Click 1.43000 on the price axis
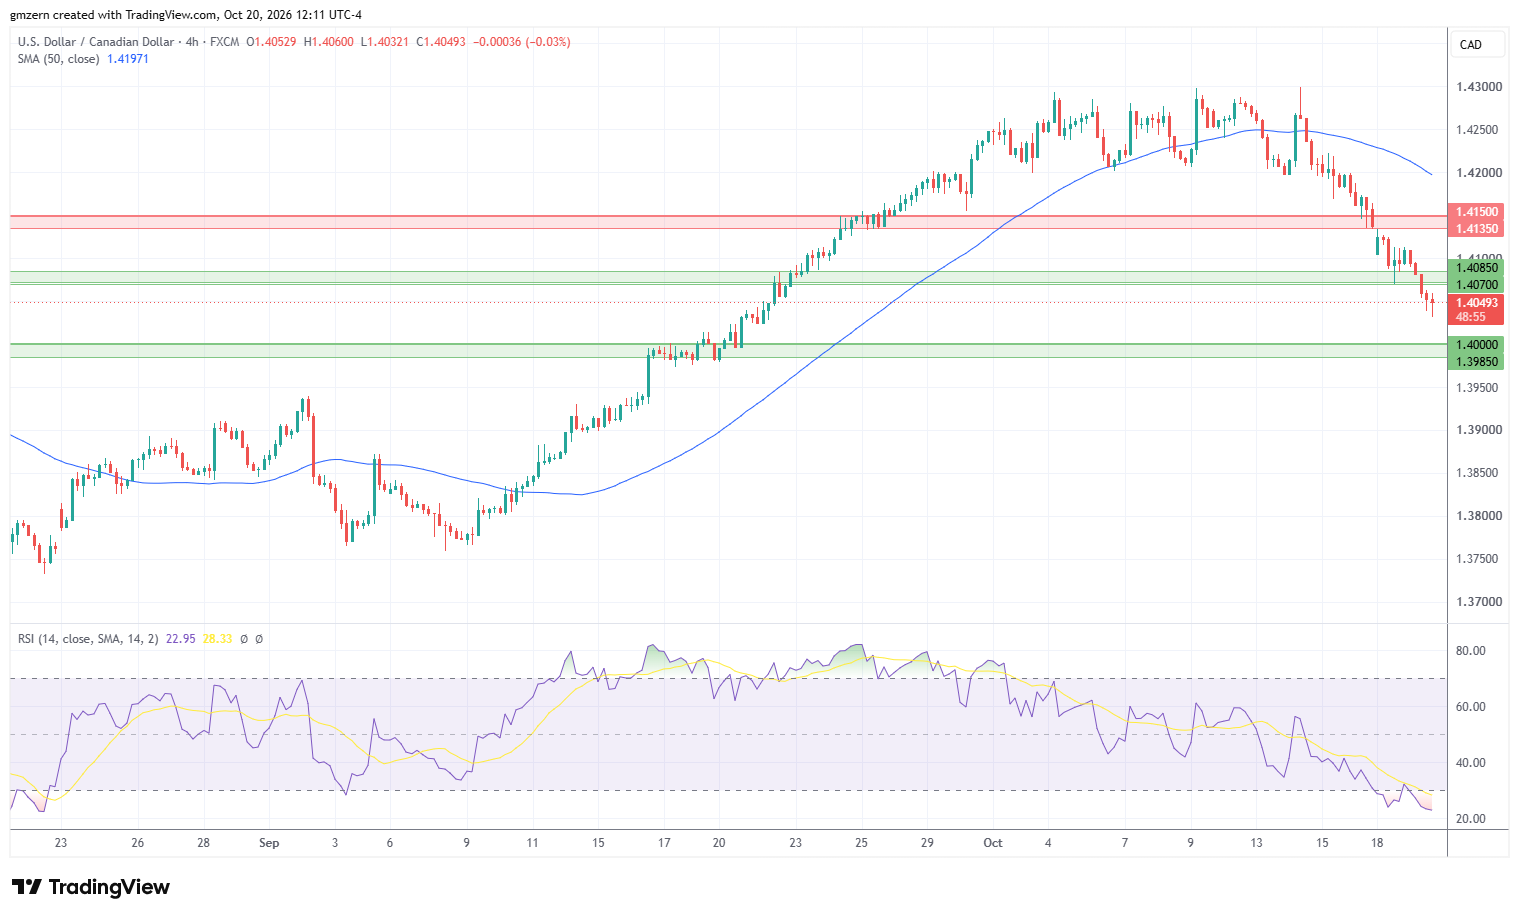 pyautogui.click(x=1478, y=87)
